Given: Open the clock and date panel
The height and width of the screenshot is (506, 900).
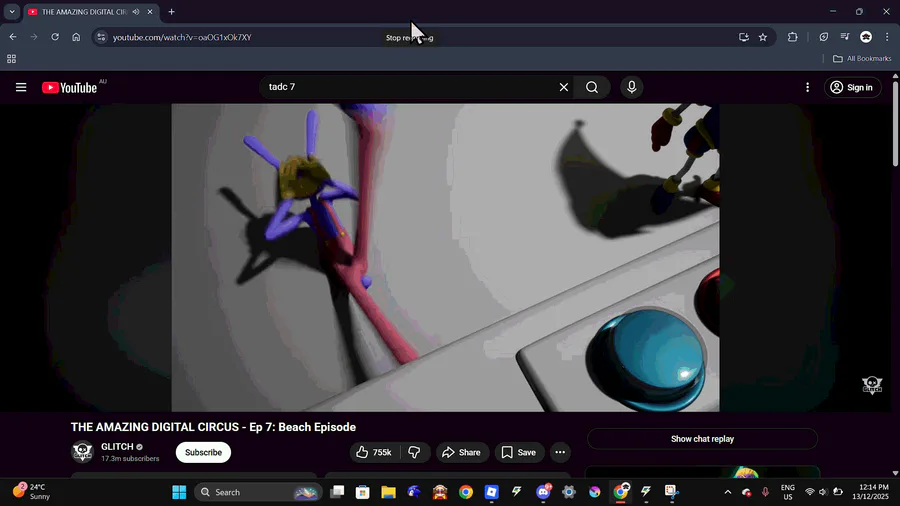Looking at the screenshot, I should coord(871,492).
